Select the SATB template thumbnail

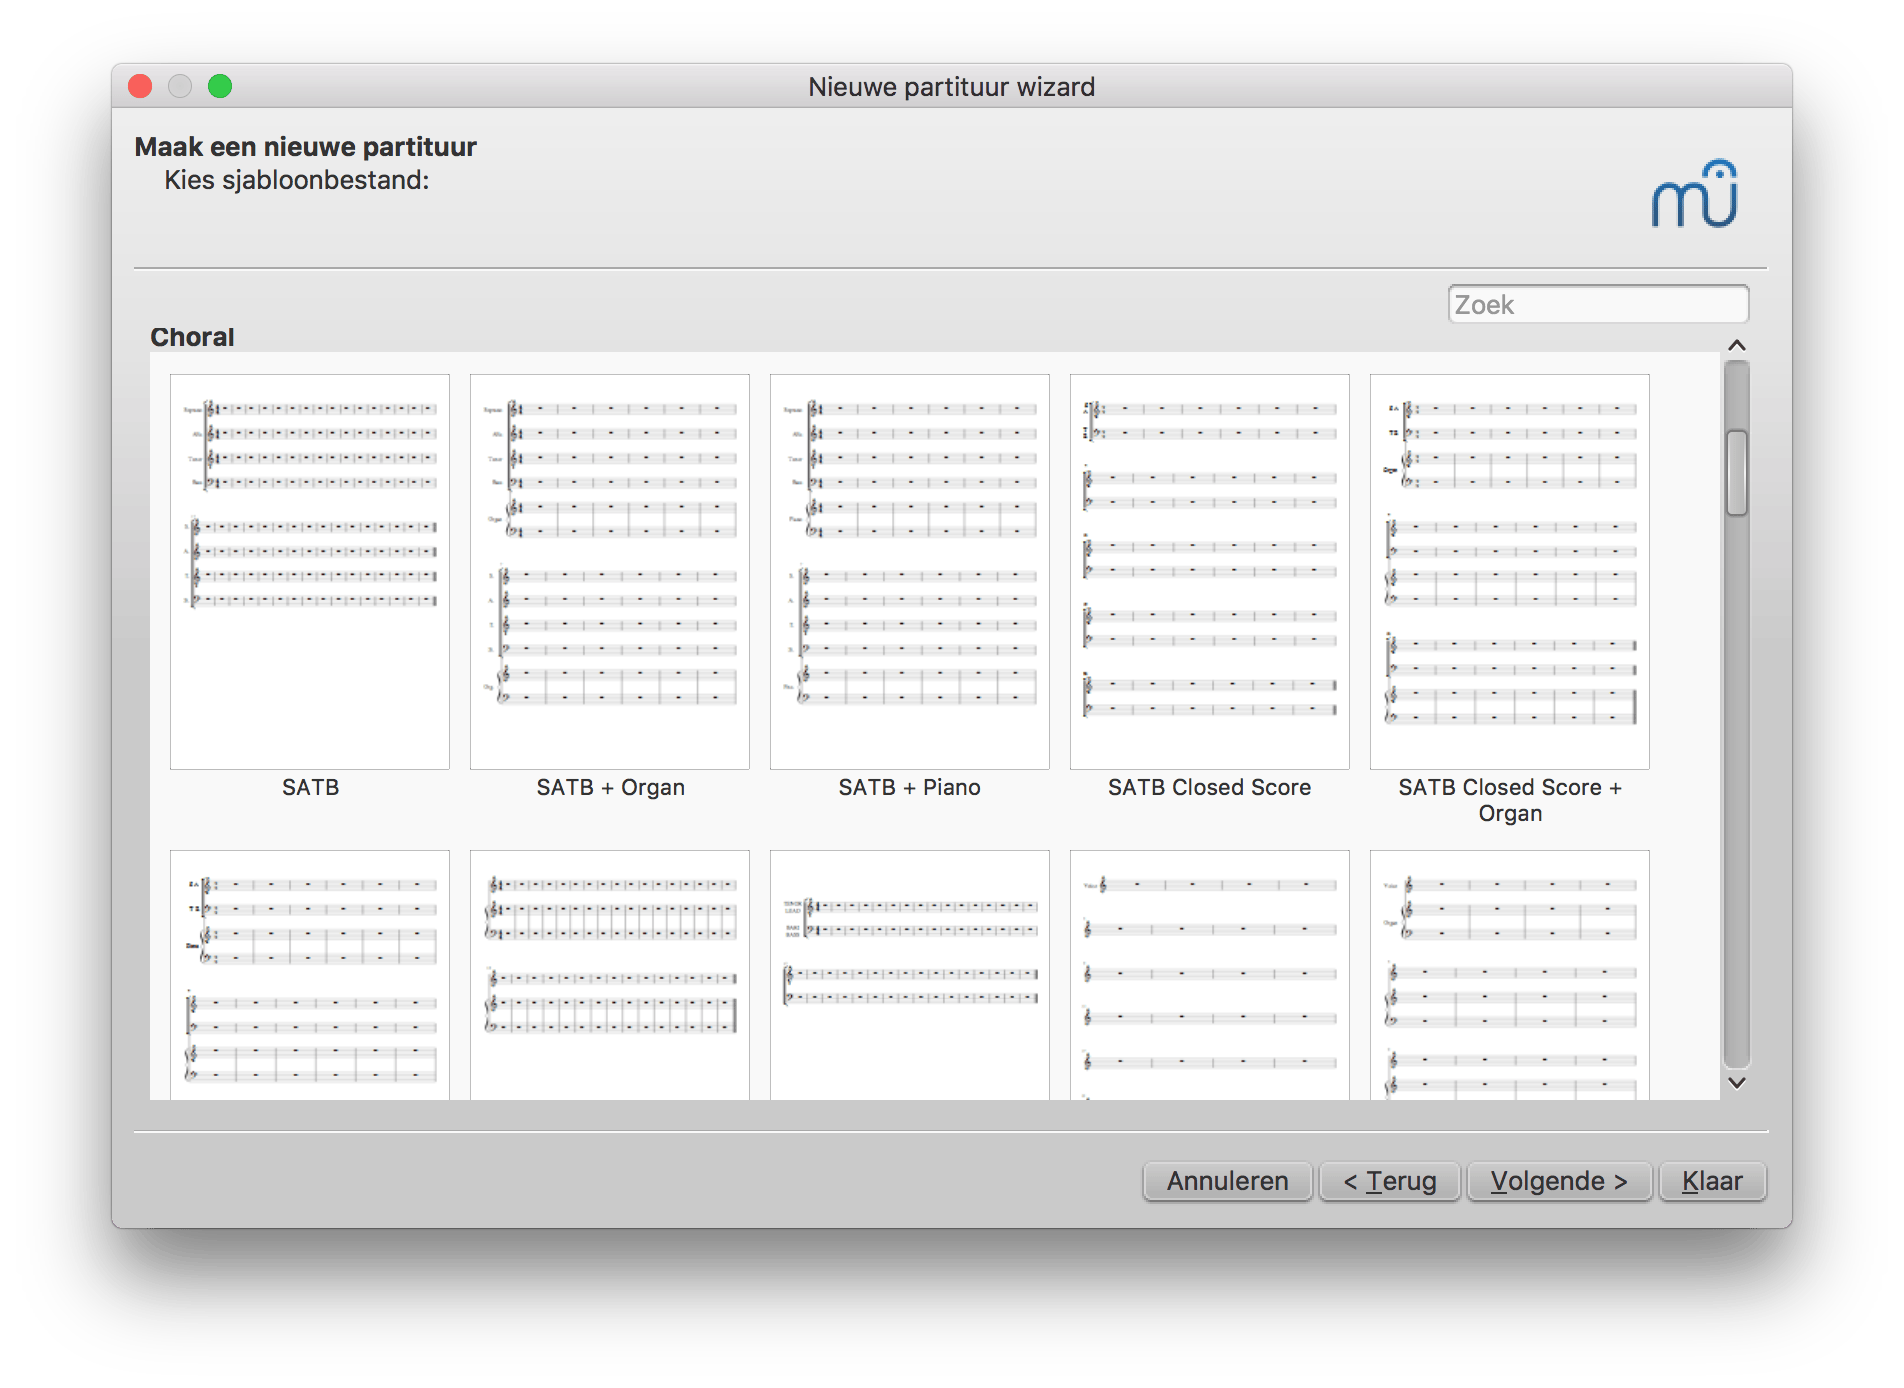point(310,571)
